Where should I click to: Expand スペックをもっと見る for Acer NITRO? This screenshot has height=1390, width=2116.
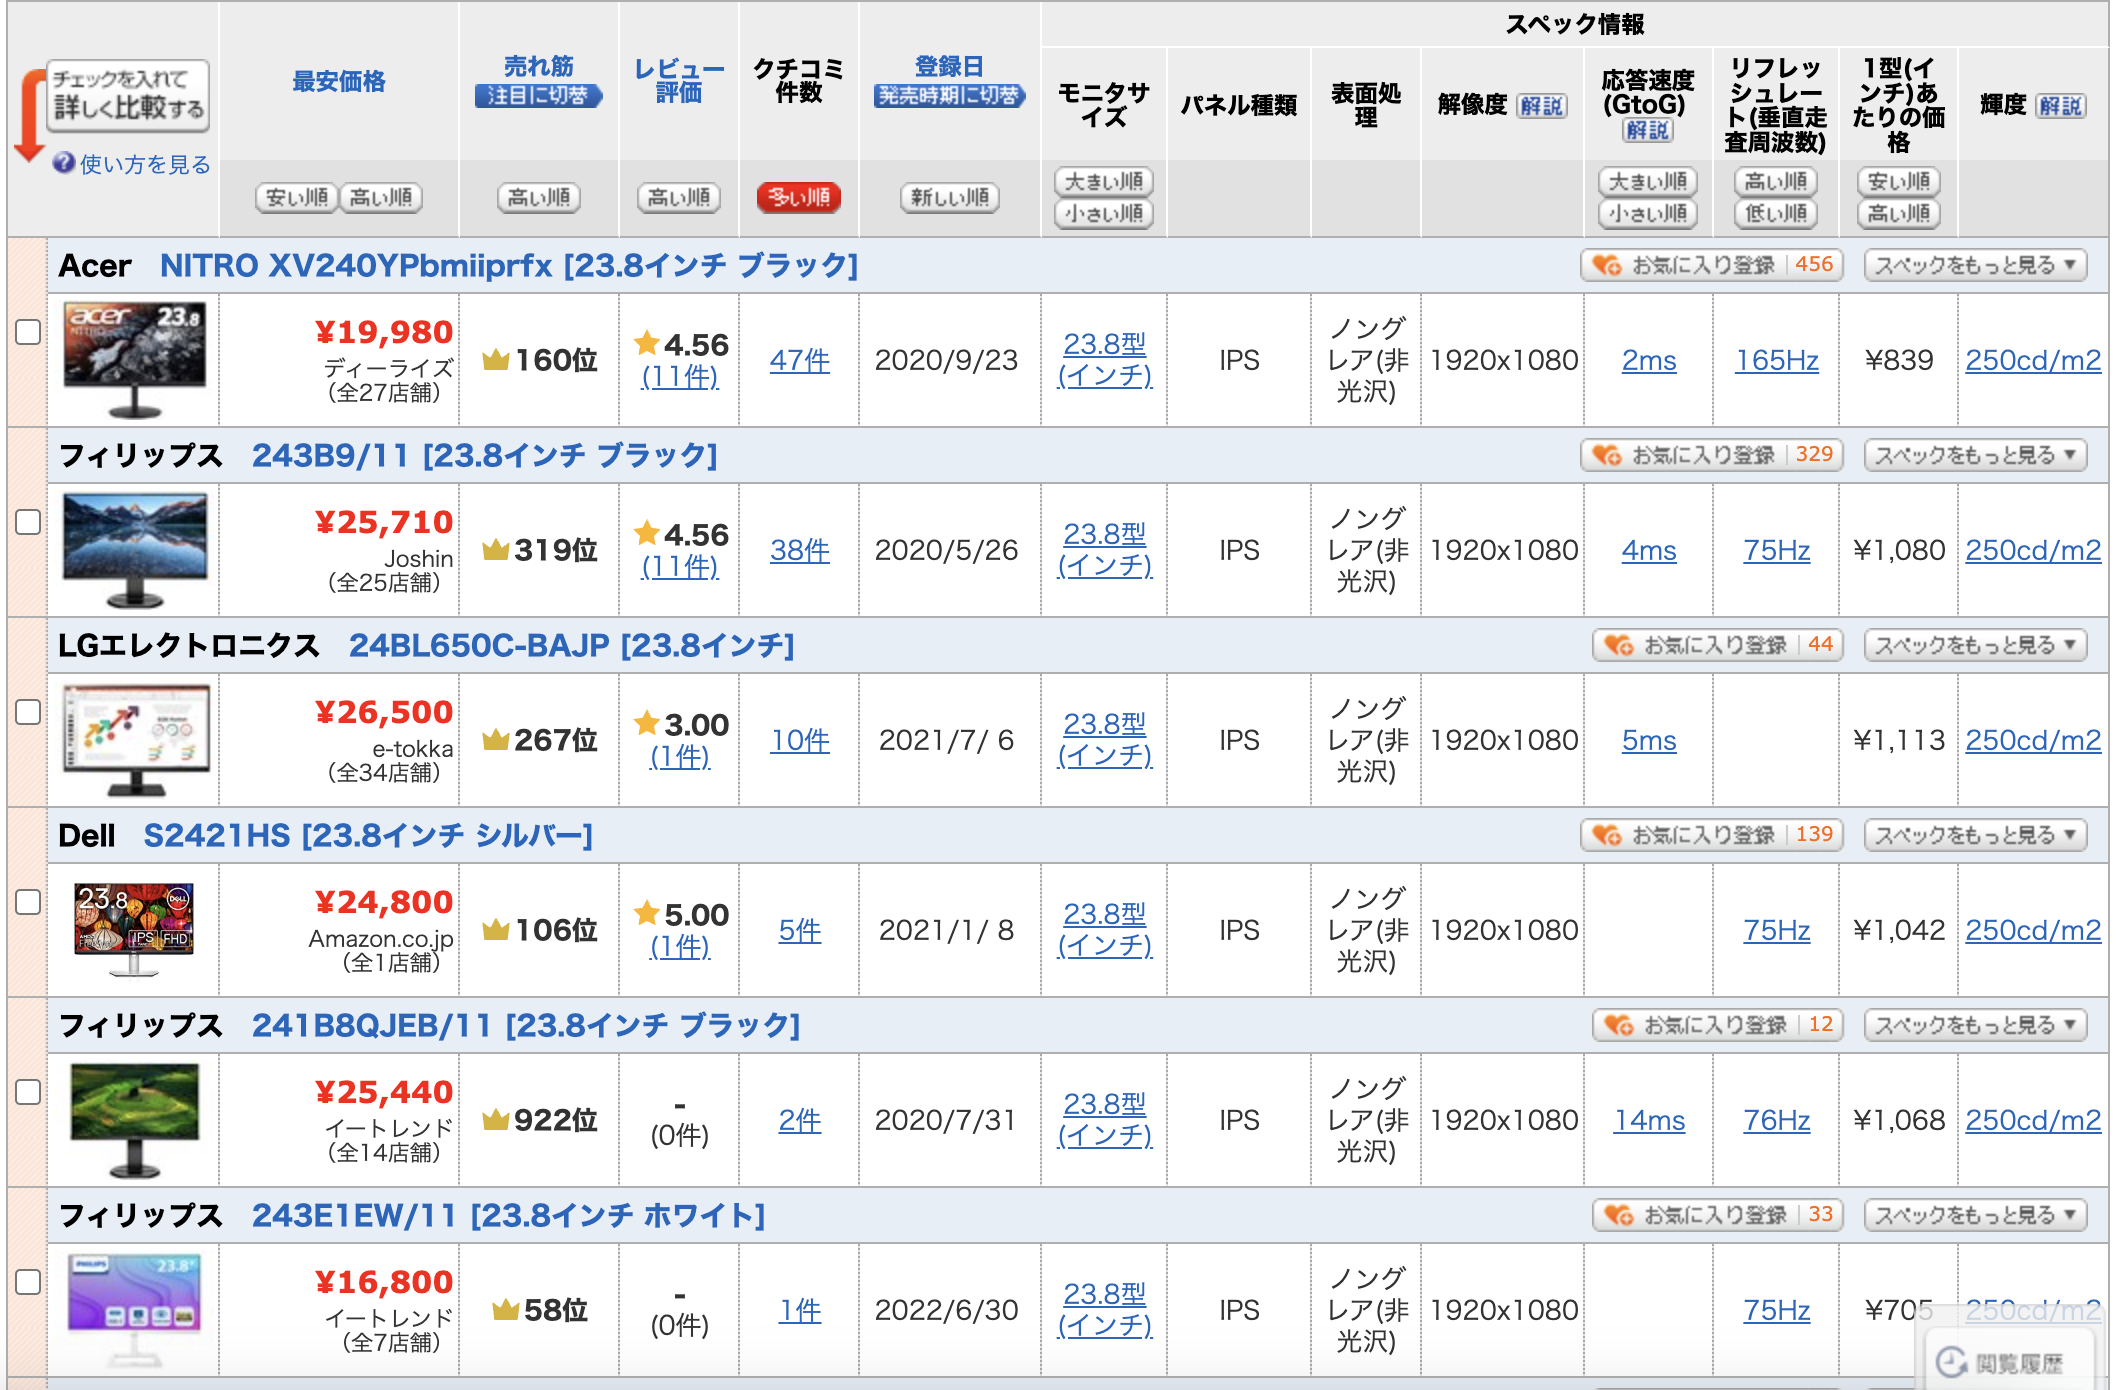(1975, 265)
